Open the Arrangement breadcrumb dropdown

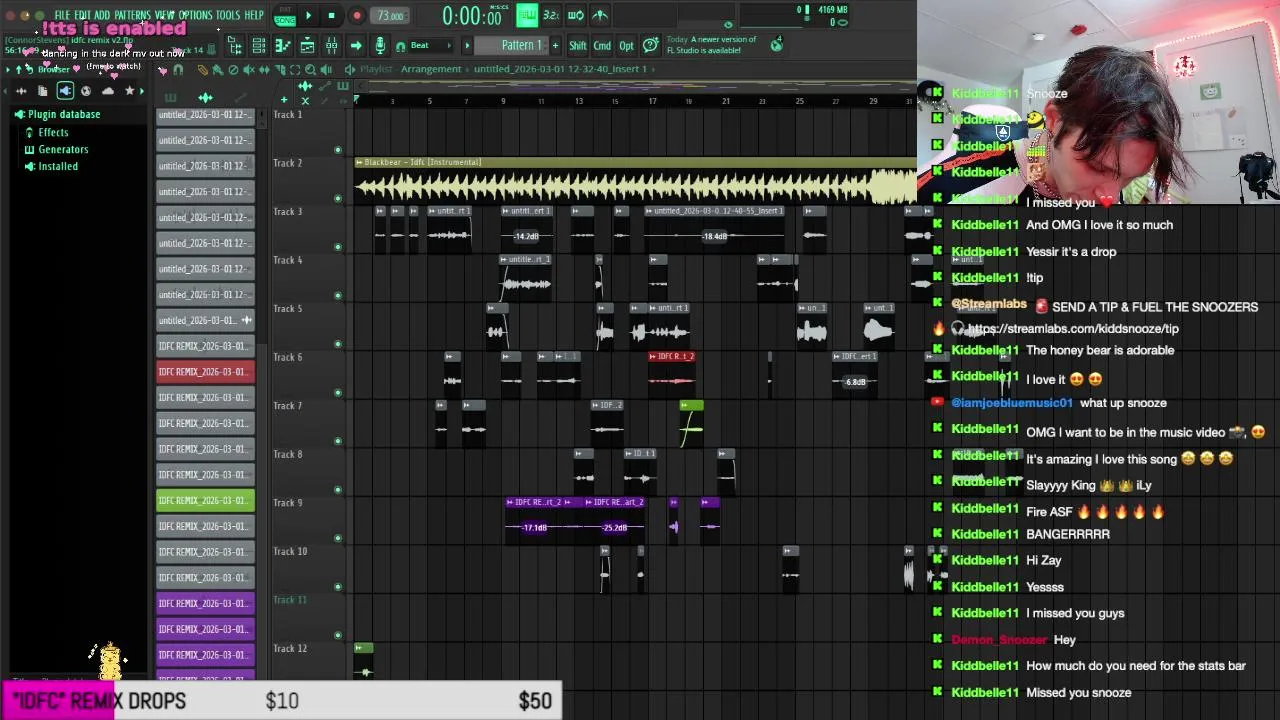click(x=431, y=69)
